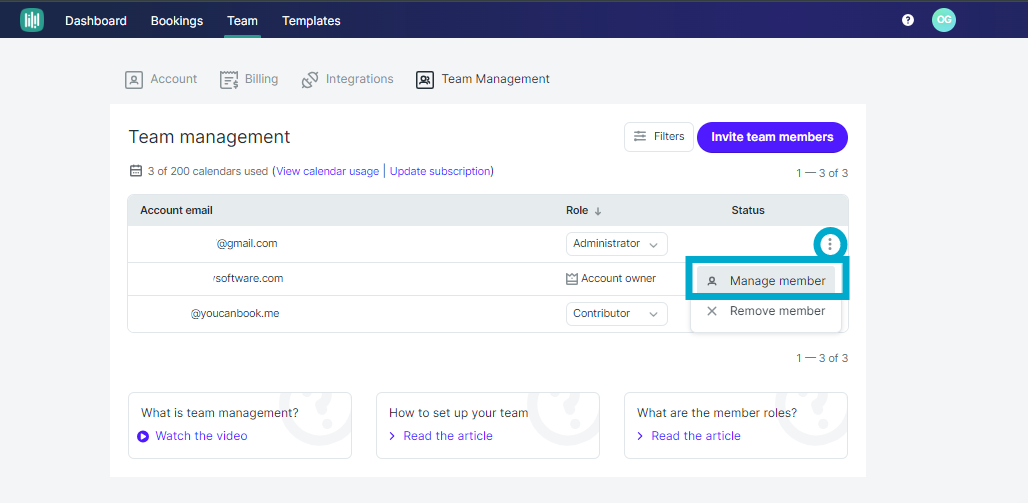
Task: Sort by the Role column arrow
Action: click(598, 211)
